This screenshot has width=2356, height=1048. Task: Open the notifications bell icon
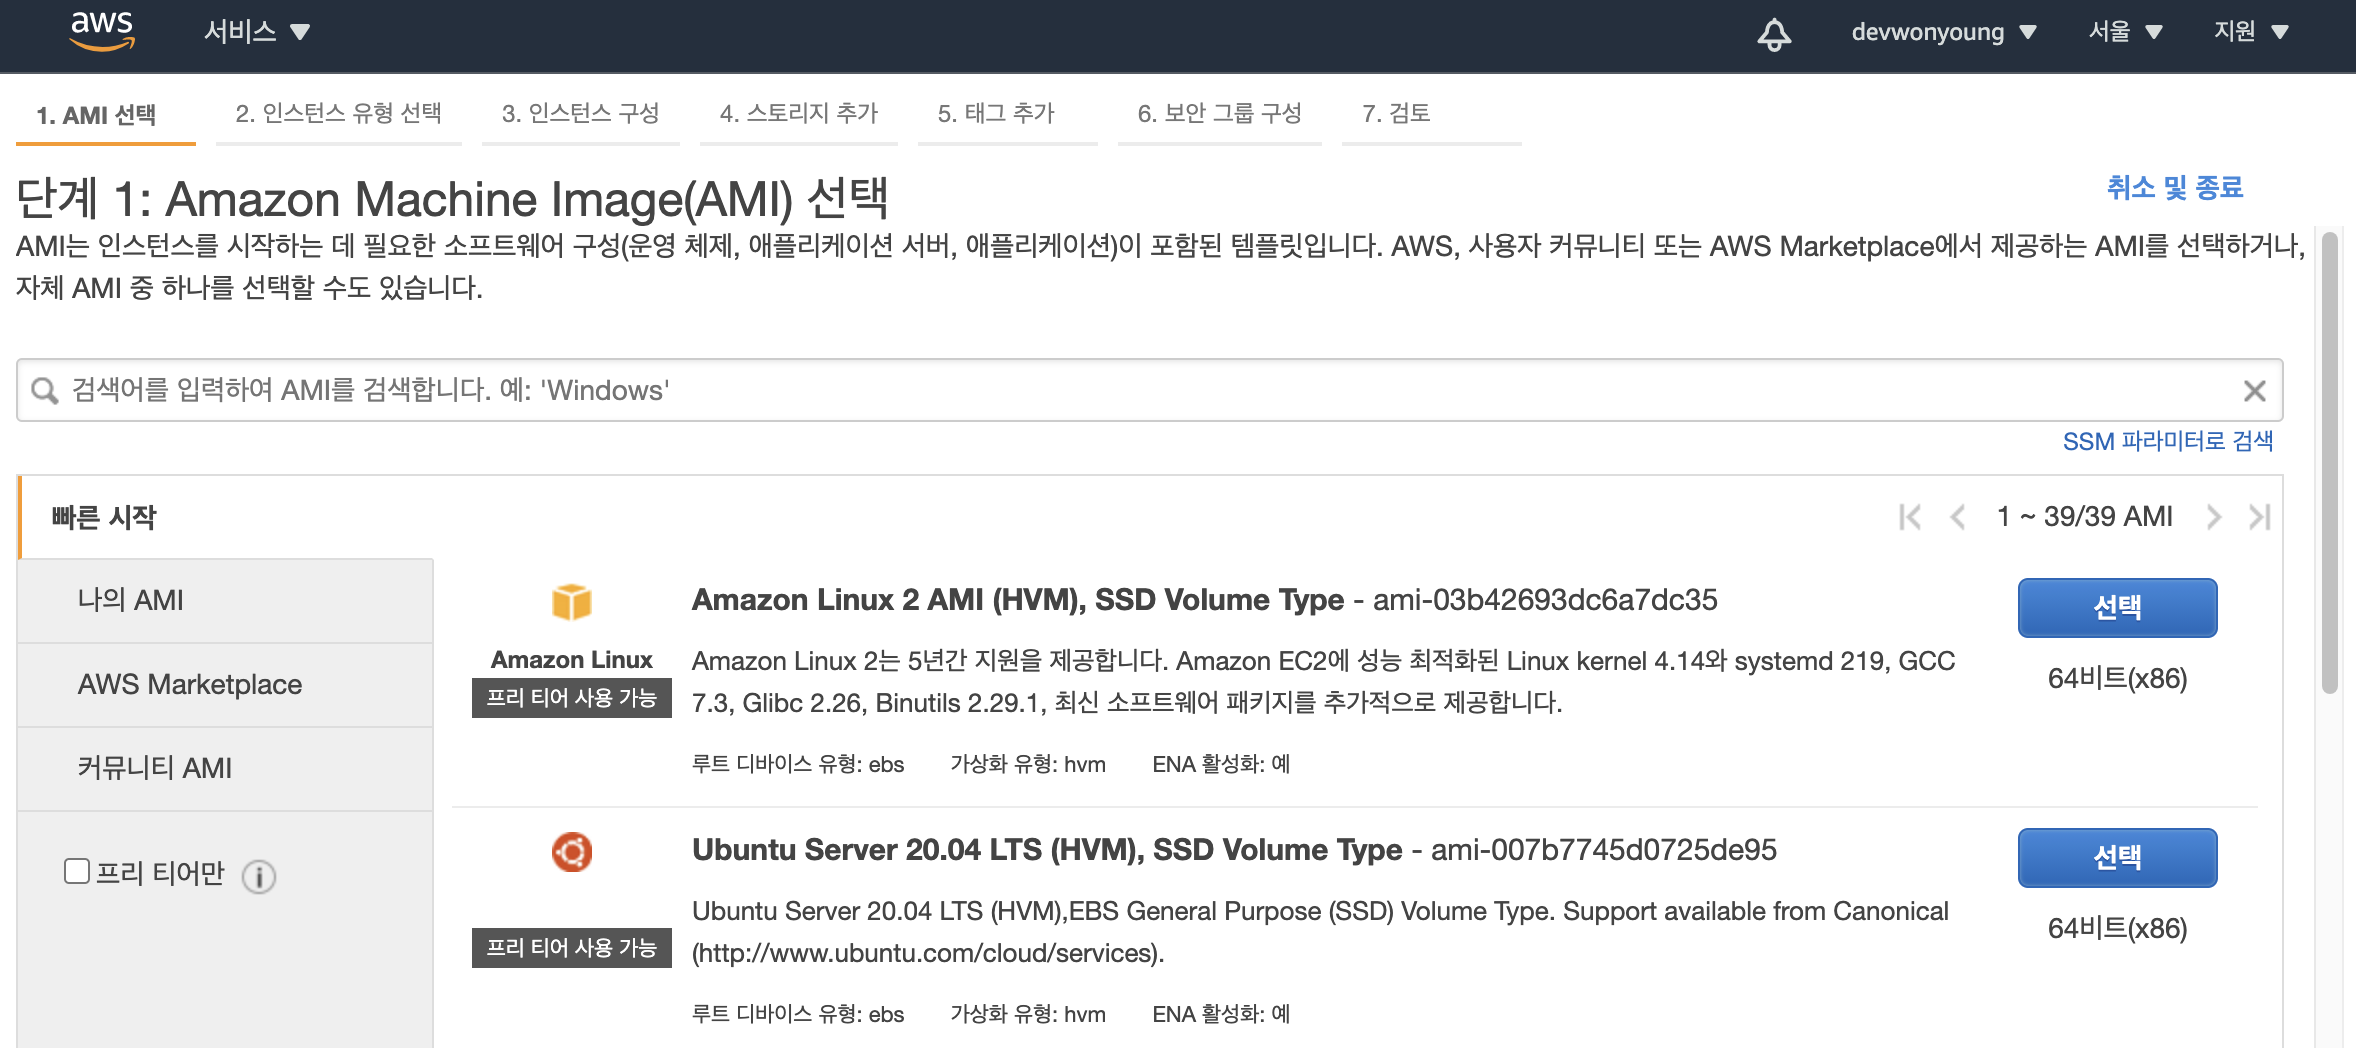(x=1774, y=33)
